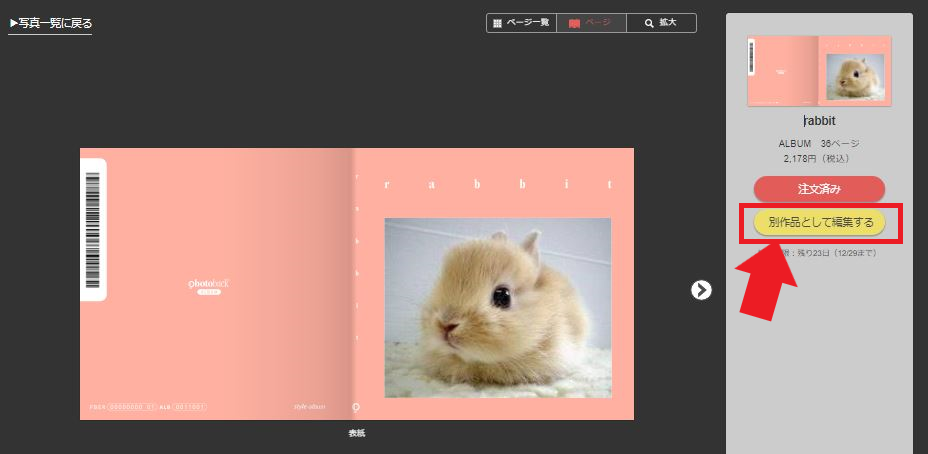
Task: Click the 表紙 label under the spread
Action: coord(357,434)
